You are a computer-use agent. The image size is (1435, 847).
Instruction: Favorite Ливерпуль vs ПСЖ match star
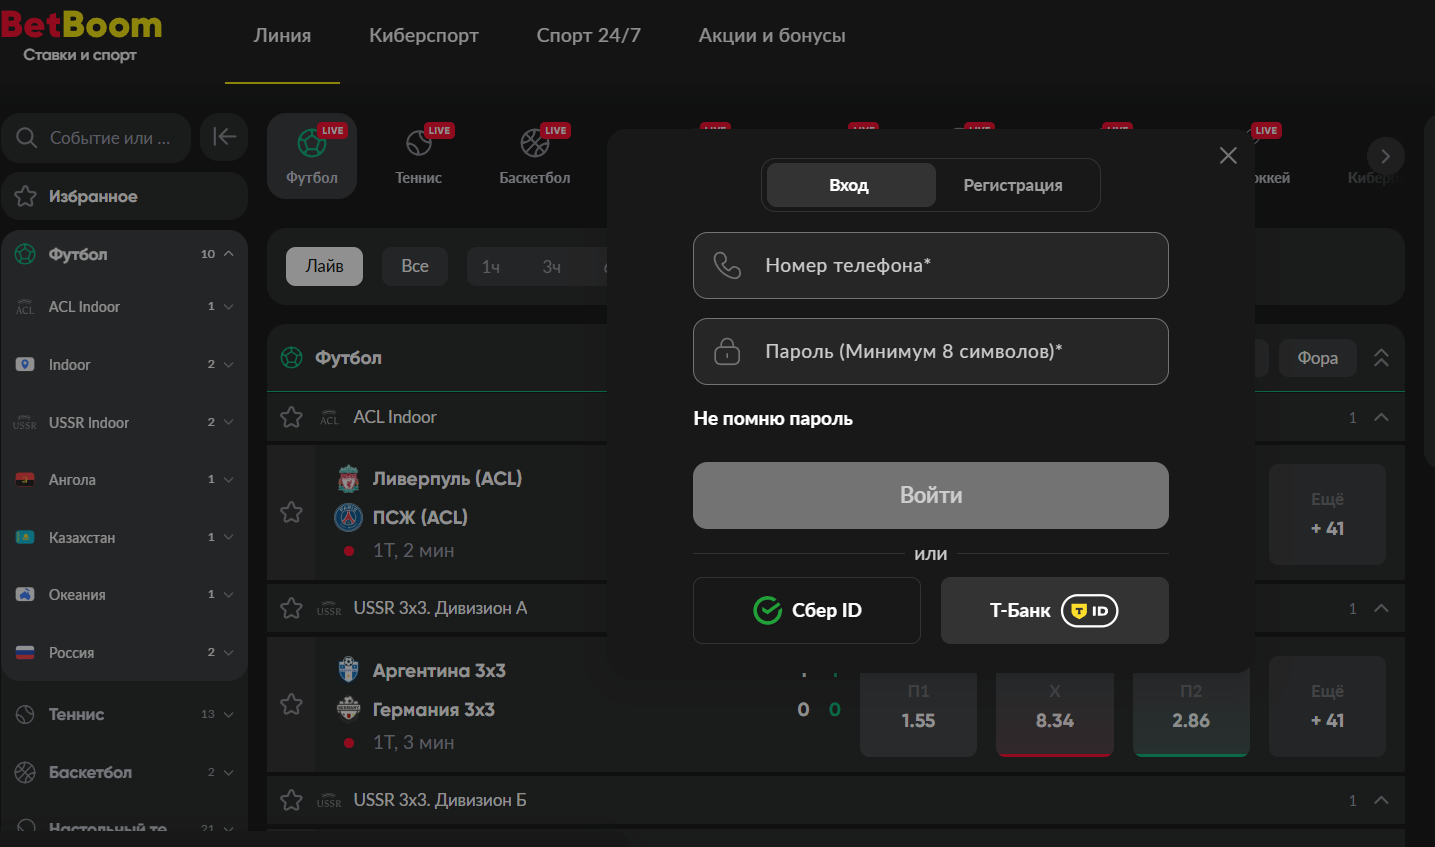[291, 512]
